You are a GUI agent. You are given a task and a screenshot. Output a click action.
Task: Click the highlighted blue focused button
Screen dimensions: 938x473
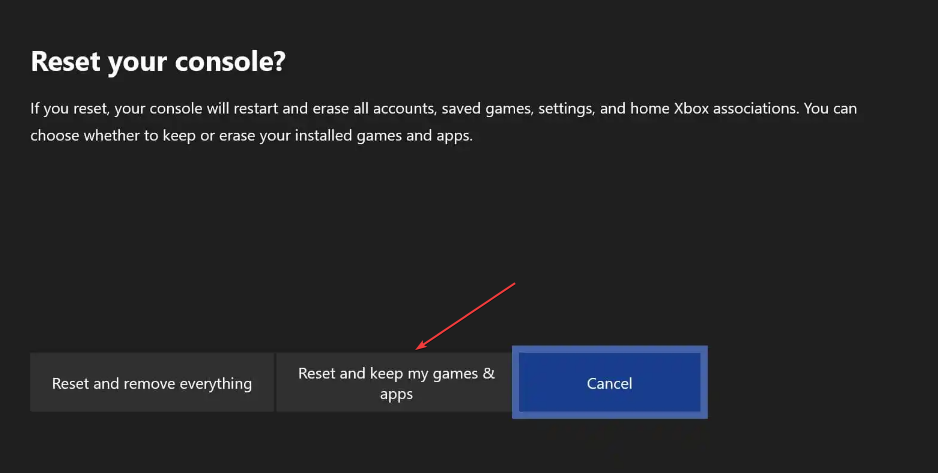(x=610, y=382)
